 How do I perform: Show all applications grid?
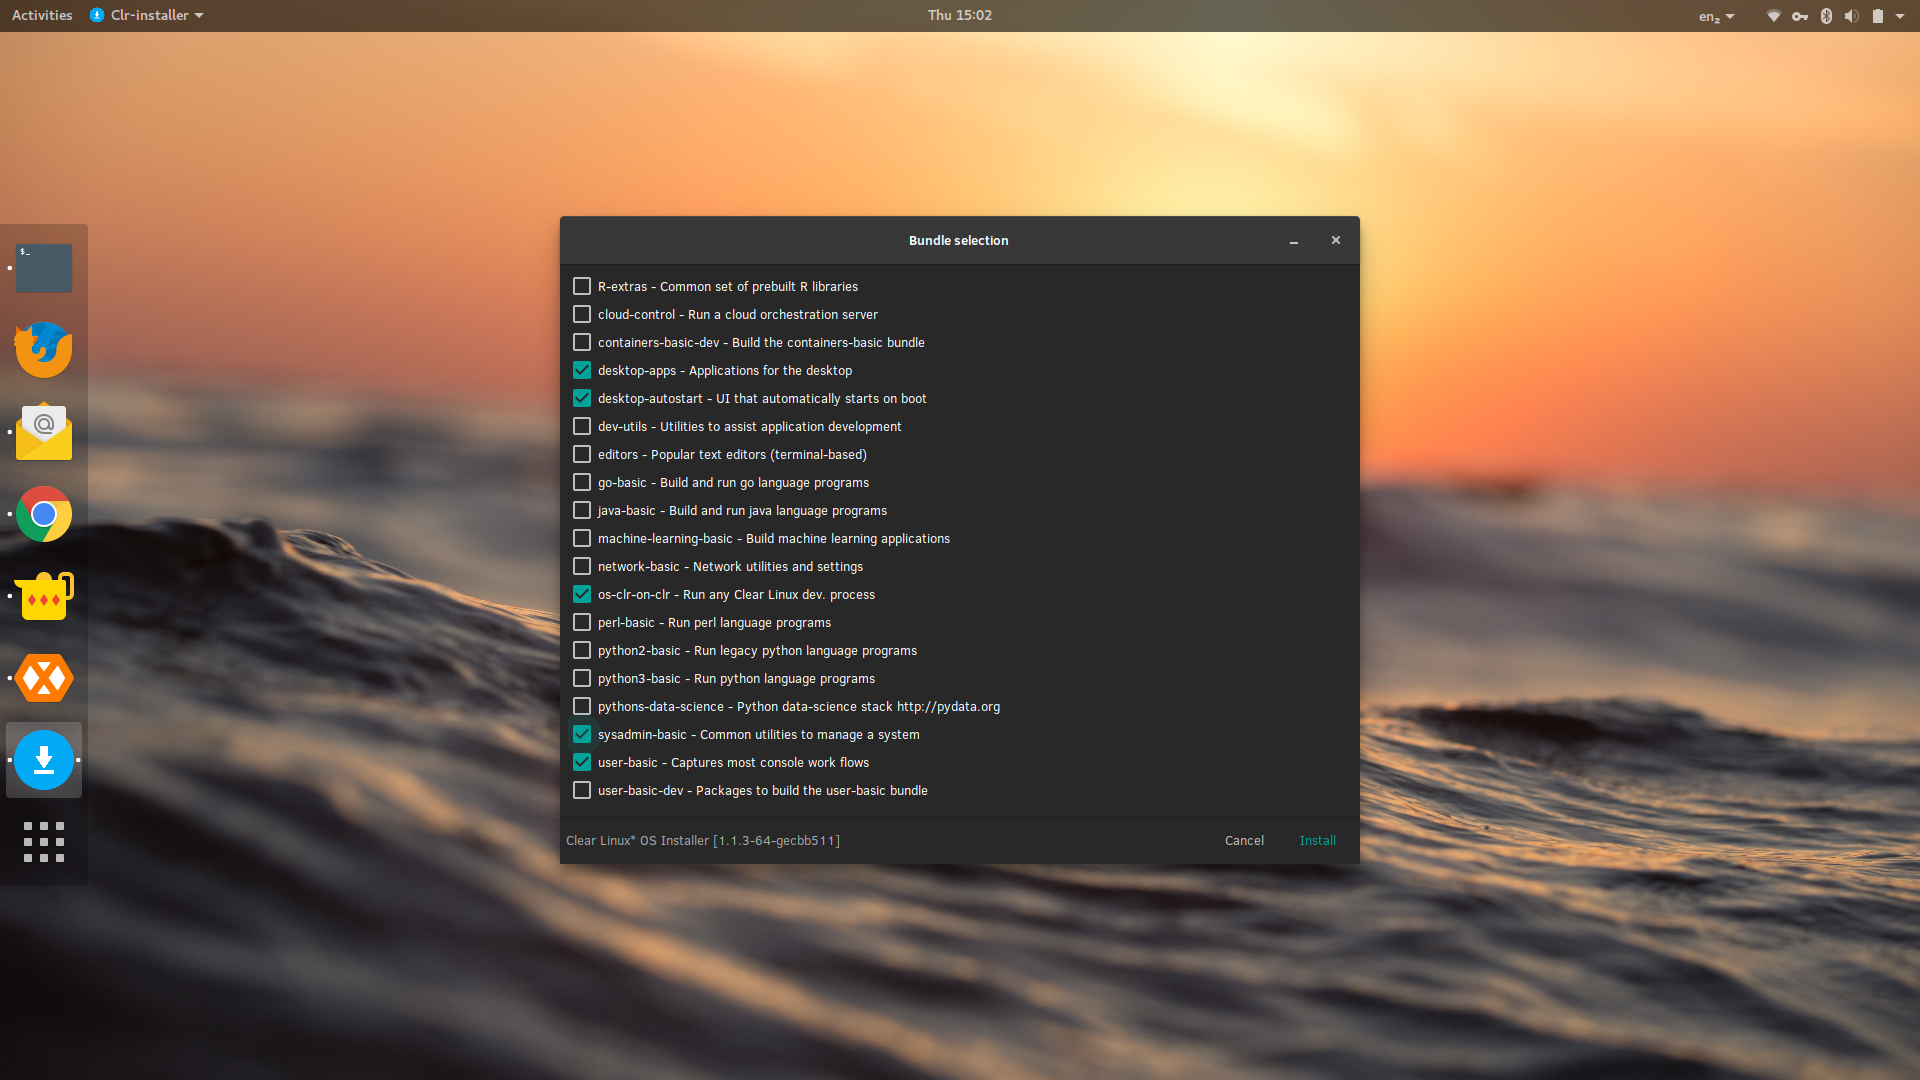pos(44,842)
